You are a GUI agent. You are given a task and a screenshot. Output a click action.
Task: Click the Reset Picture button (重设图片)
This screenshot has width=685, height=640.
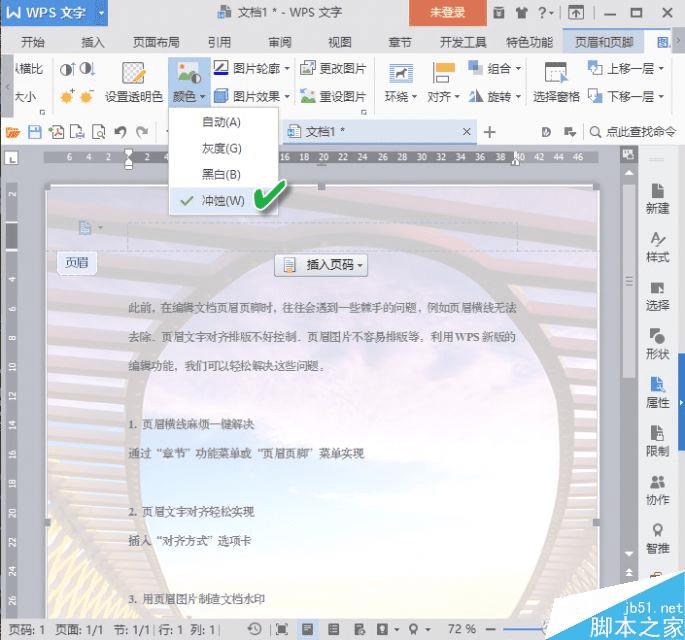coord(333,96)
